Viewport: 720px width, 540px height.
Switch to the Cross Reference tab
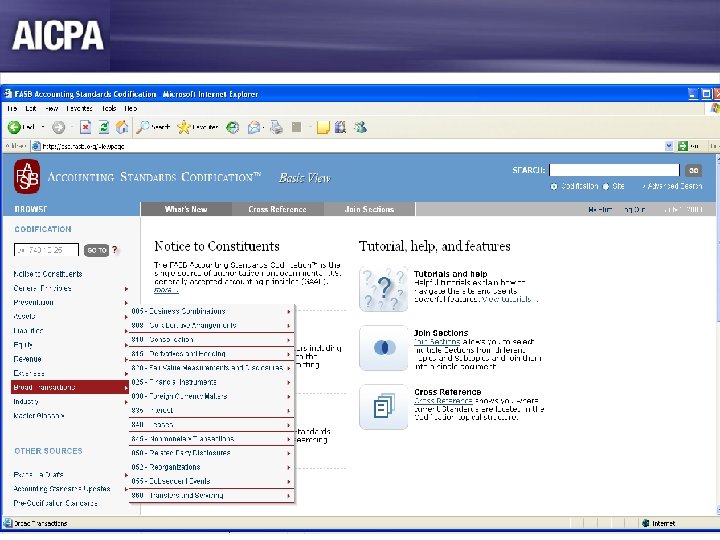(x=277, y=209)
